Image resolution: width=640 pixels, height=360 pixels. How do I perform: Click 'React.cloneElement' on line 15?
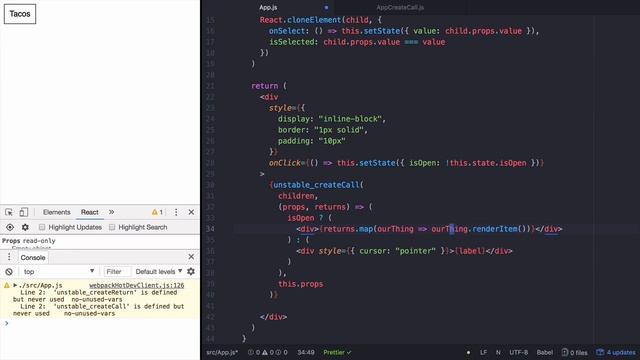pyautogui.click(x=300, y=20)
